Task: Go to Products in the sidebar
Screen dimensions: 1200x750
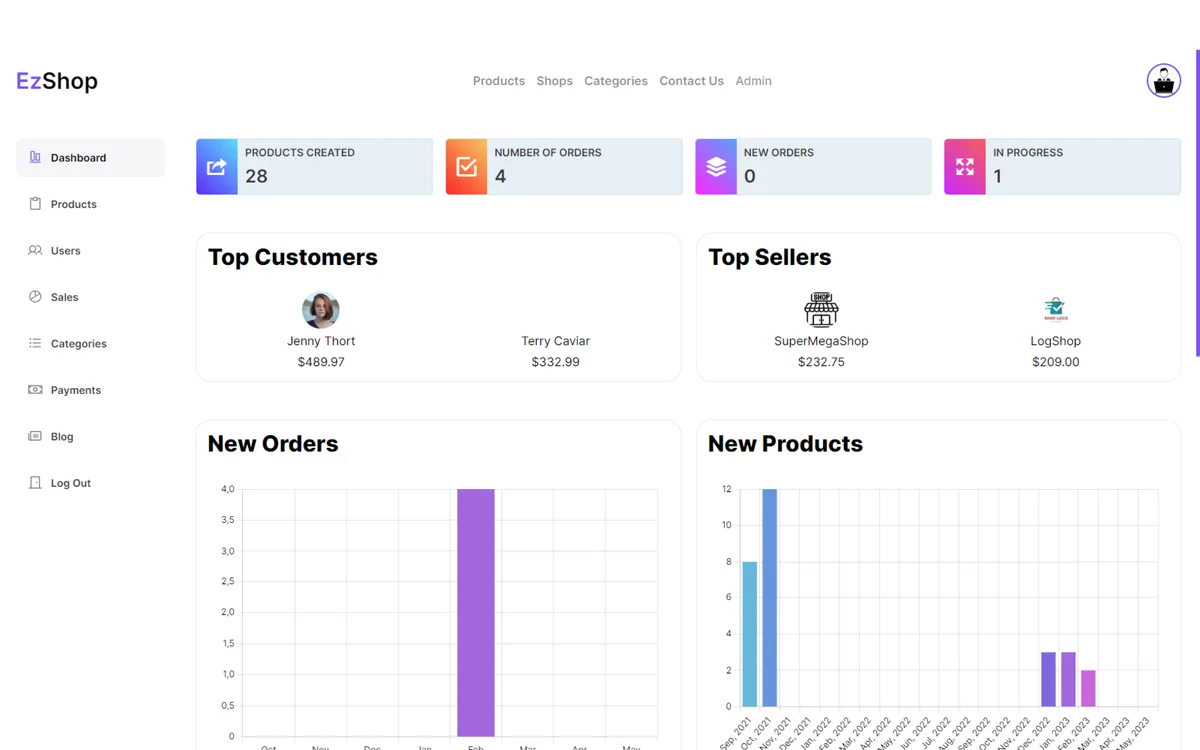Action: coord(90,204)
